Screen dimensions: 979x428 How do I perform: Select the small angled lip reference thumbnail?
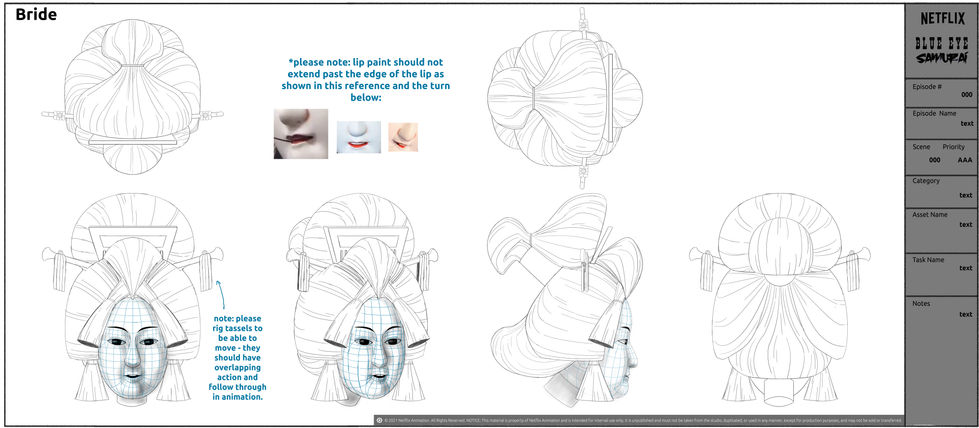(403, 137)
